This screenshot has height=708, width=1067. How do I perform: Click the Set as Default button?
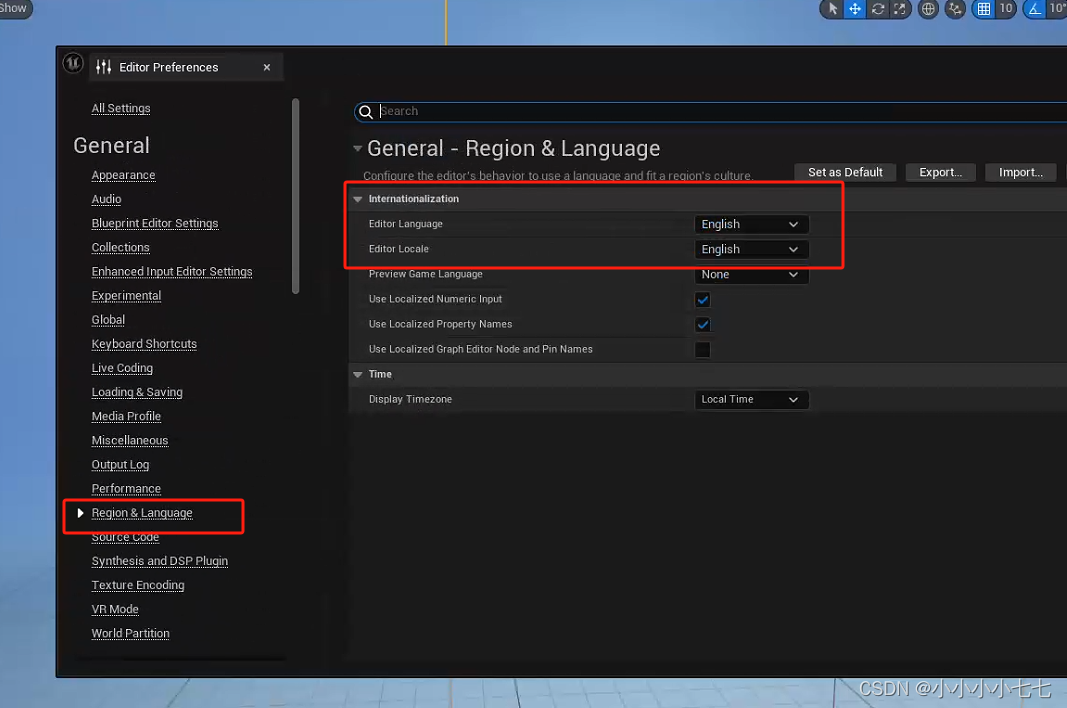coord(844,172)
